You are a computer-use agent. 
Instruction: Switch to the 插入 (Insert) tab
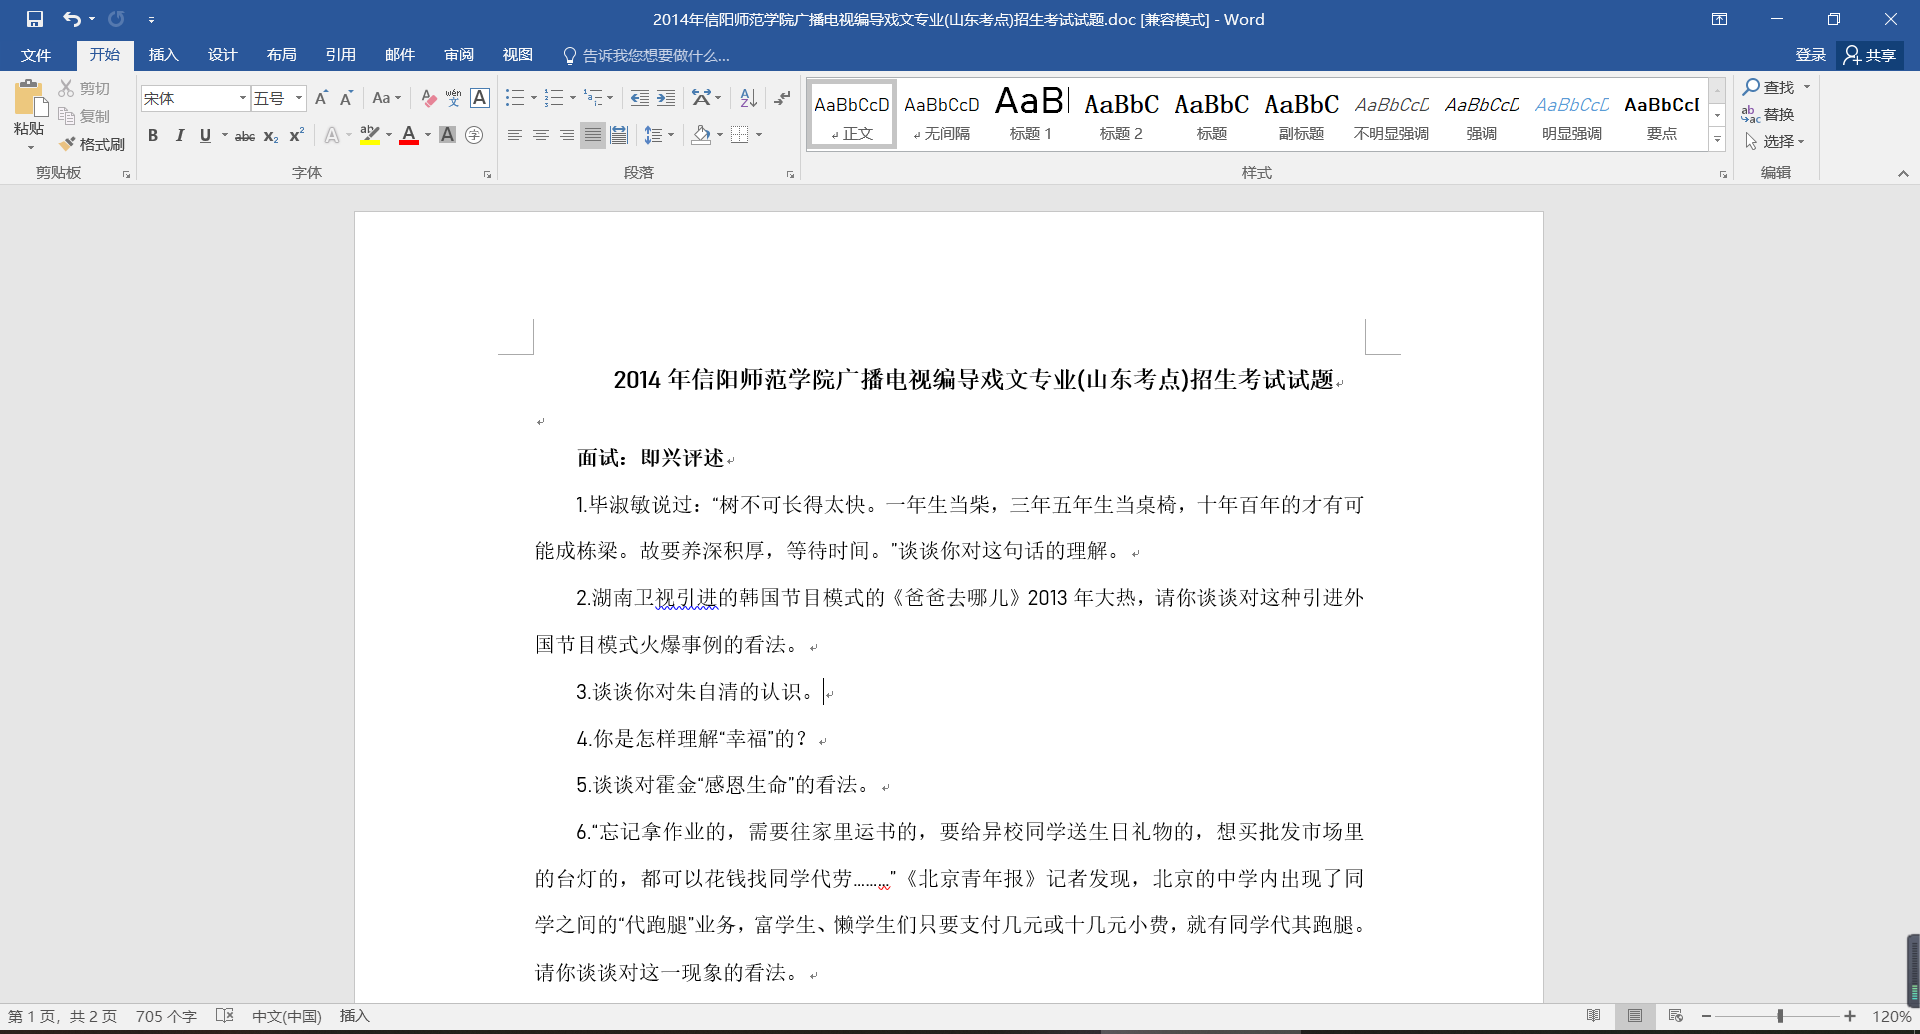pos(163,55)
